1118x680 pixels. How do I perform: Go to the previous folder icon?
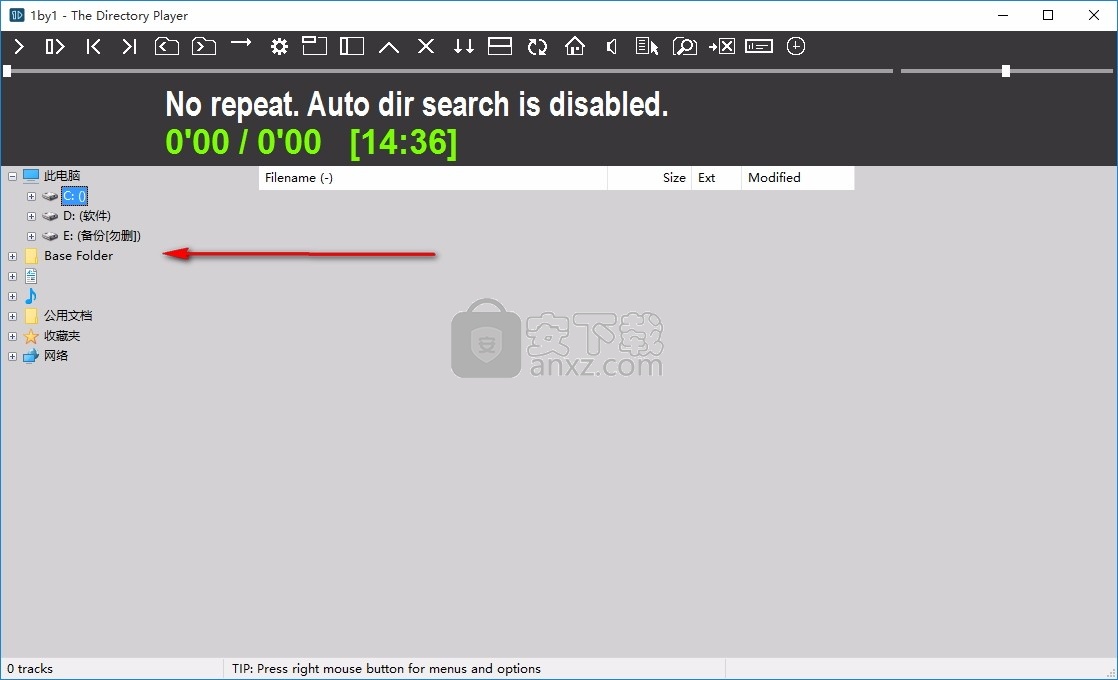pos(166,46)
